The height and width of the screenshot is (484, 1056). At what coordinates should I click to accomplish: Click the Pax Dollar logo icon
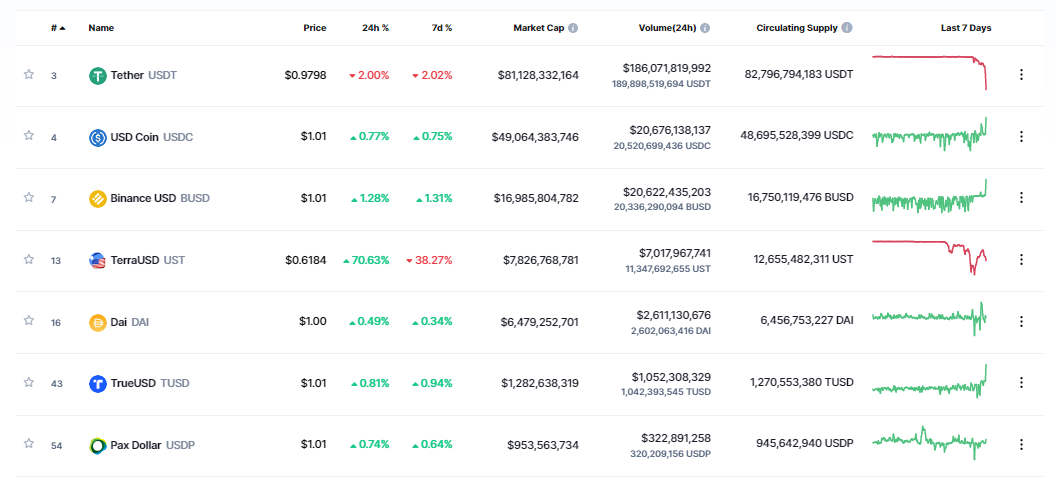coord(98,446)
